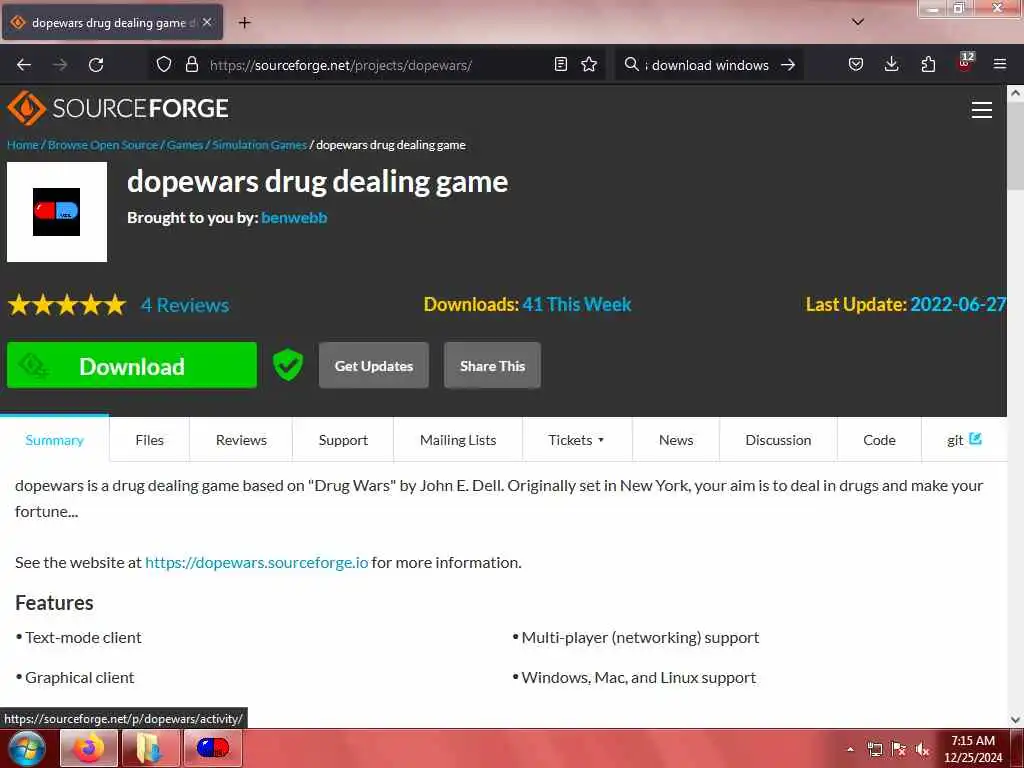
Task: Switch to the Files tab
Action: pos(150,440)
